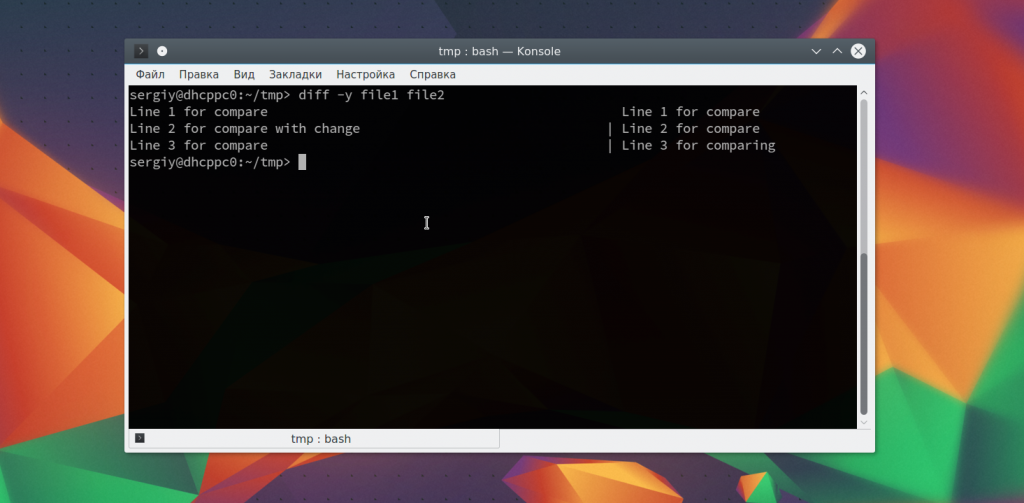Select the tmp : bash tab
The image size is (1024, 503).
(314, 439)
